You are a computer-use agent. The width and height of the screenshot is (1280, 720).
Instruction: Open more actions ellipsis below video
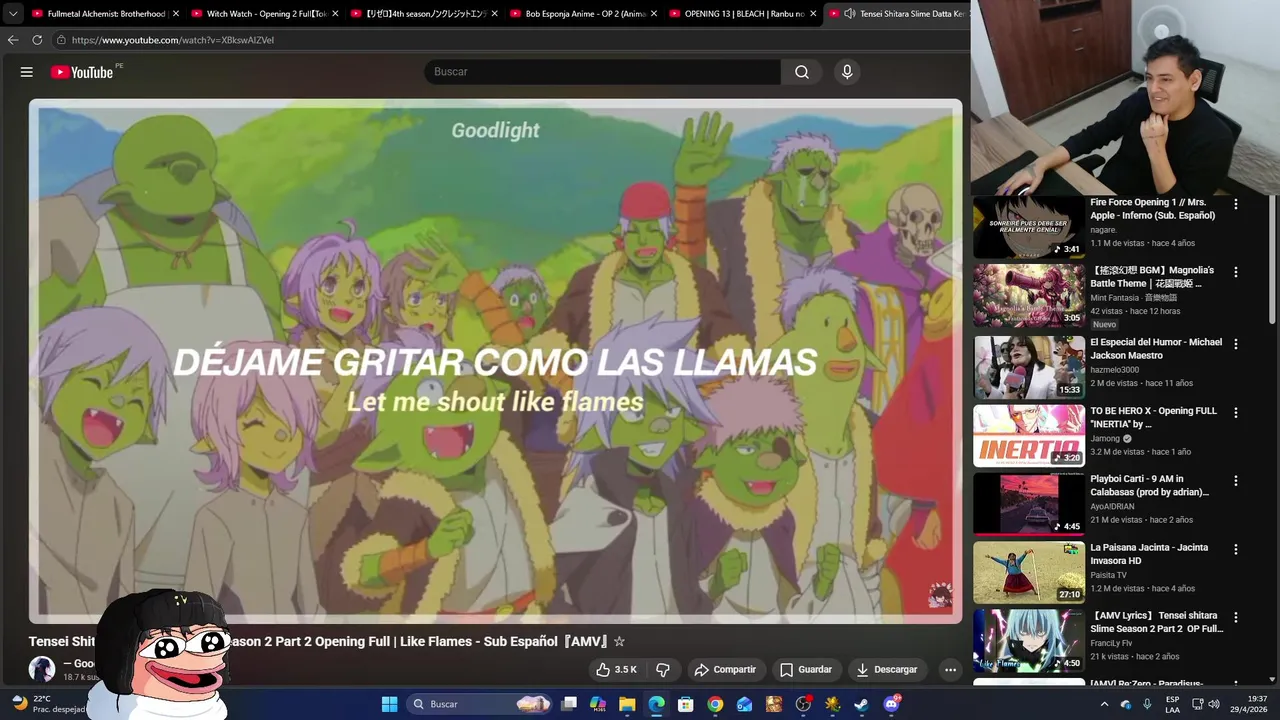[x=951, y=670]
